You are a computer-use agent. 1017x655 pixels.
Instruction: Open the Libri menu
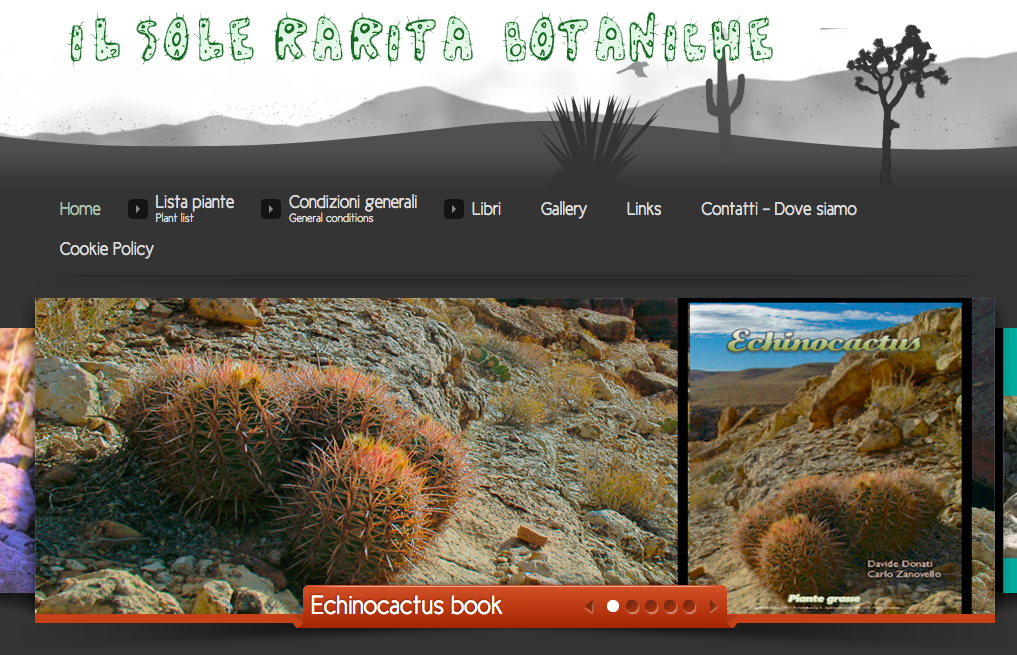[486, 209]
